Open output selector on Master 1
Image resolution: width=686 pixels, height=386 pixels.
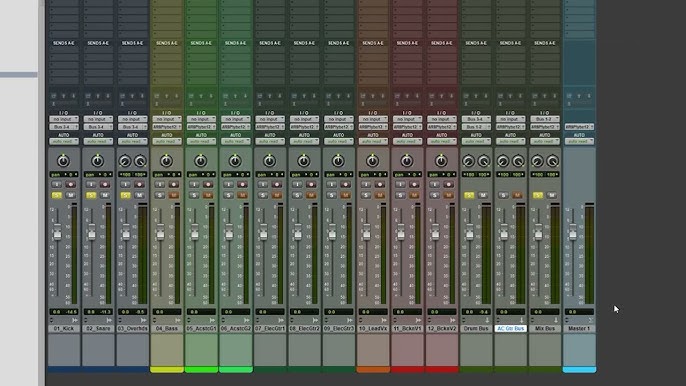point(579,127)
